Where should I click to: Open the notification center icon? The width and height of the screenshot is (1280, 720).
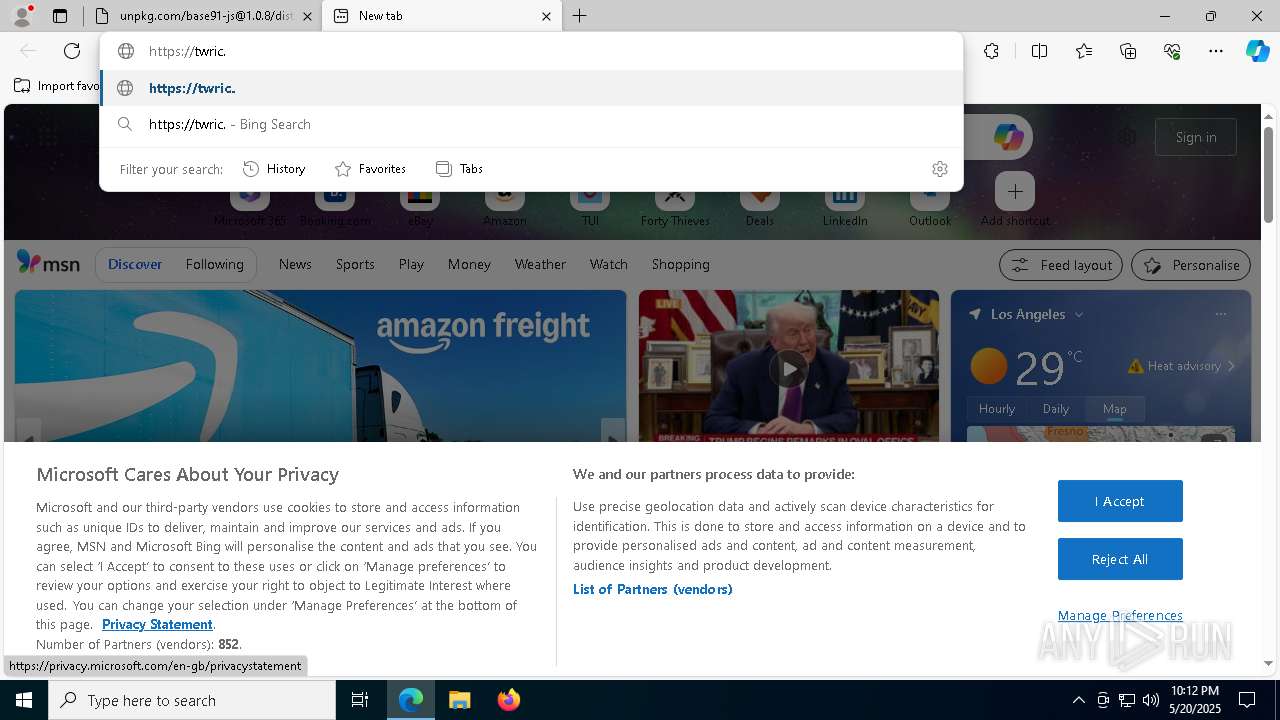click(1247, 700)
